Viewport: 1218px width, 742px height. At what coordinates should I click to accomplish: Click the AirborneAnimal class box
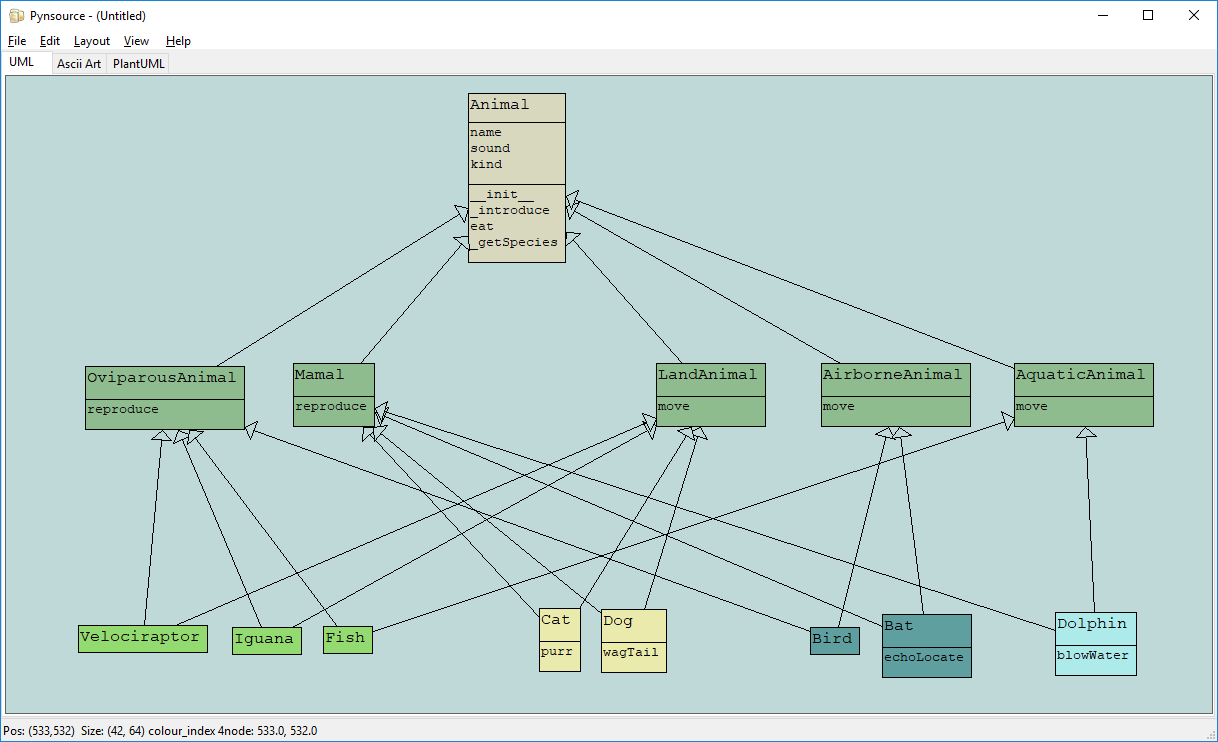895,376
